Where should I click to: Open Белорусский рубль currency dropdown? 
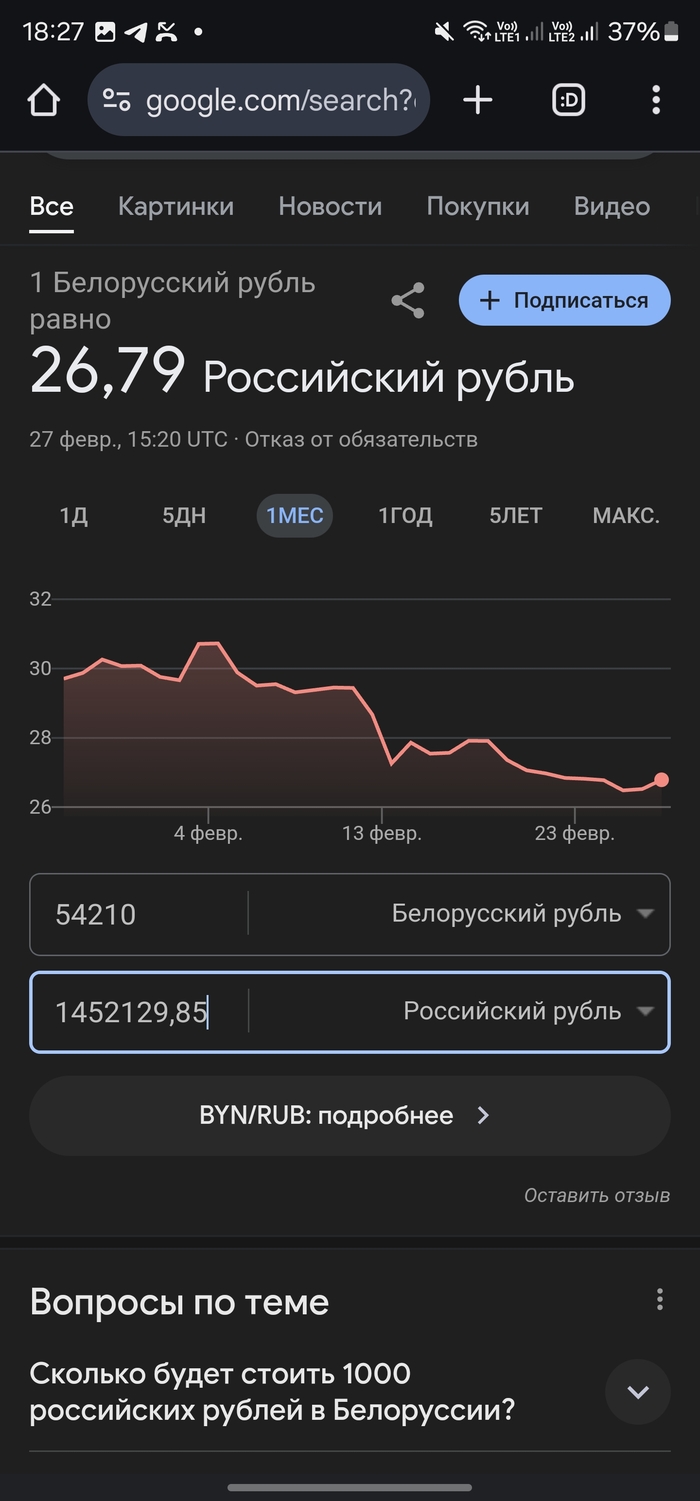pos(522,914)
